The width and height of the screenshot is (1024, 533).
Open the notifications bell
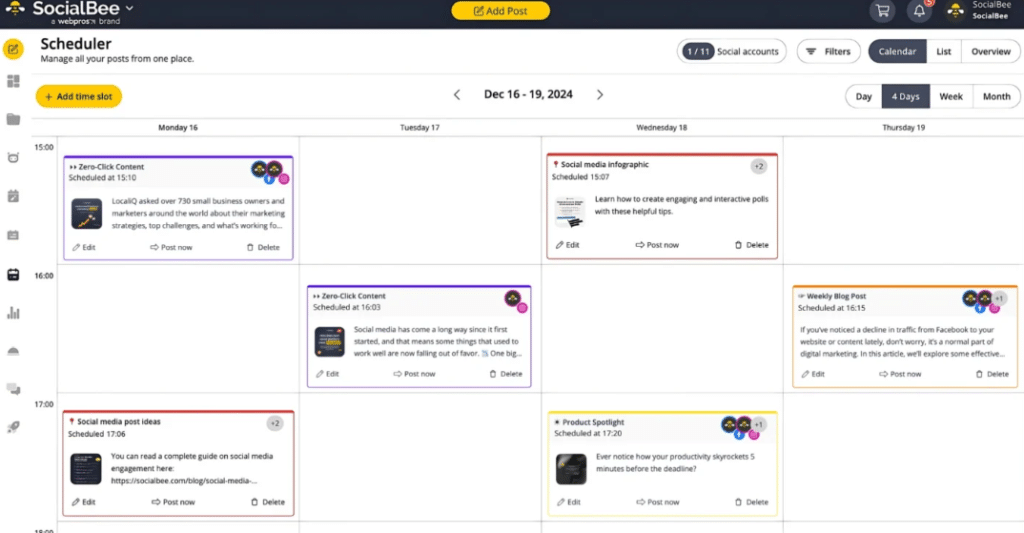click(x=920, y=11)
